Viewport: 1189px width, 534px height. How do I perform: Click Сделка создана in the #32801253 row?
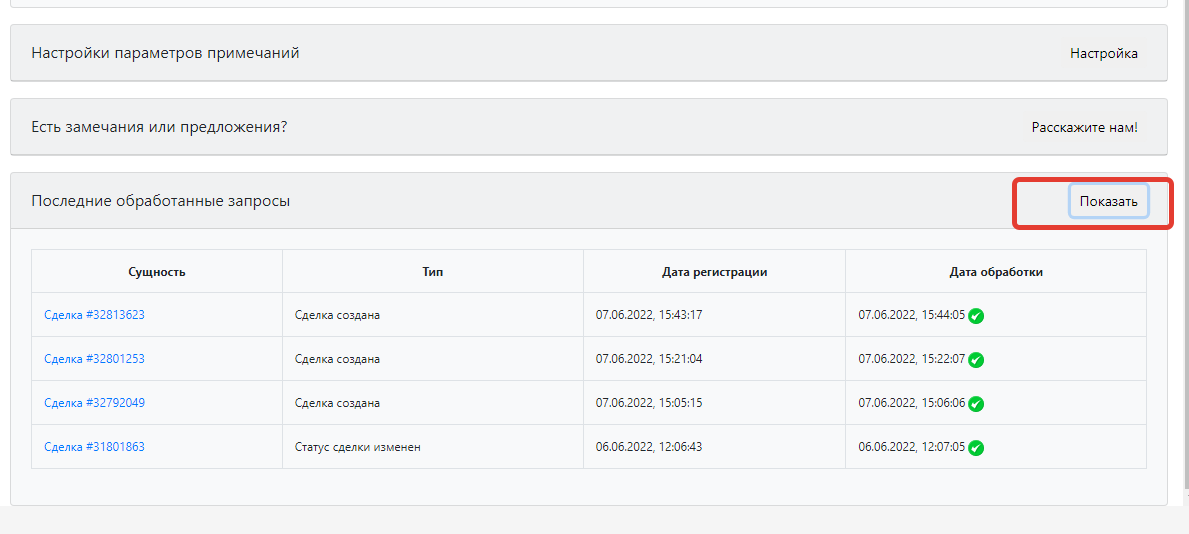(x=337, y=359)
